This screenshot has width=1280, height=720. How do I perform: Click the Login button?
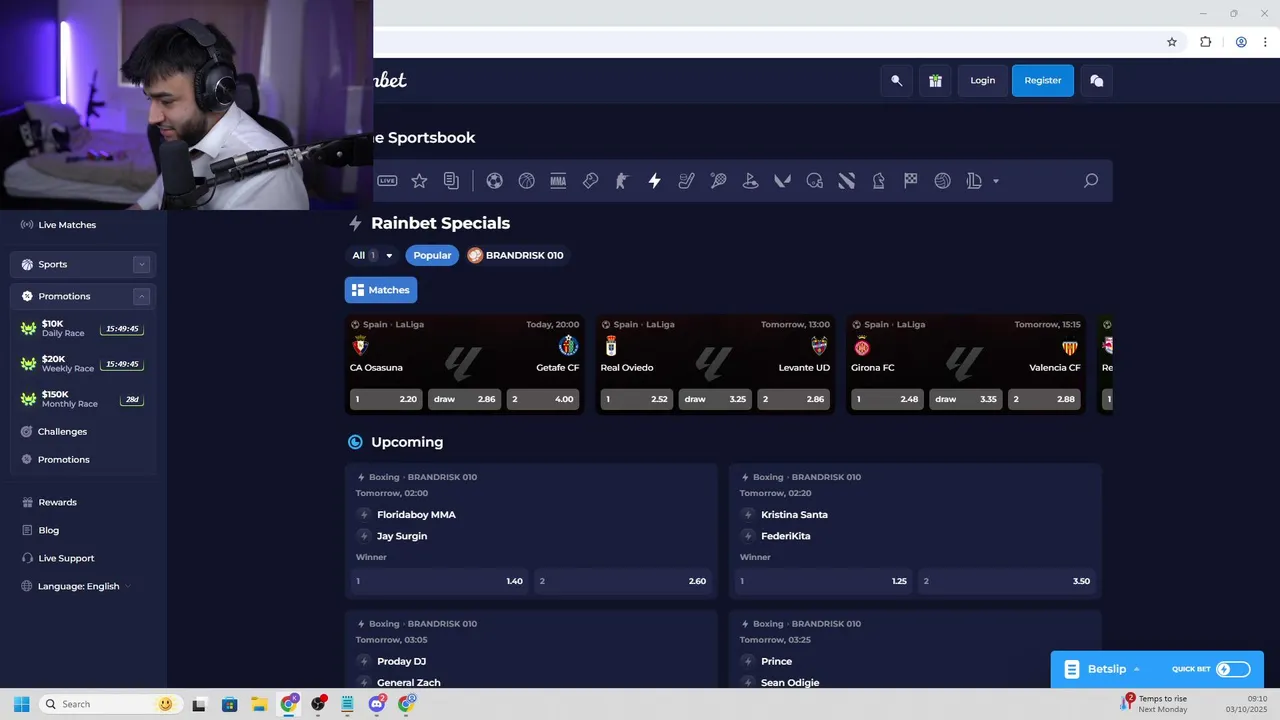pos(982,81)
